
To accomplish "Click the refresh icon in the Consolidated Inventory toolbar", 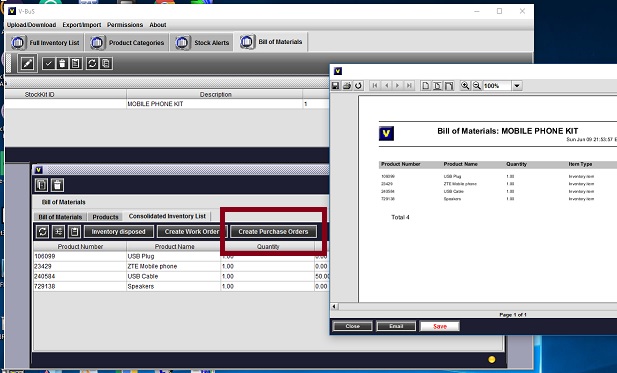I will [42, 232].
